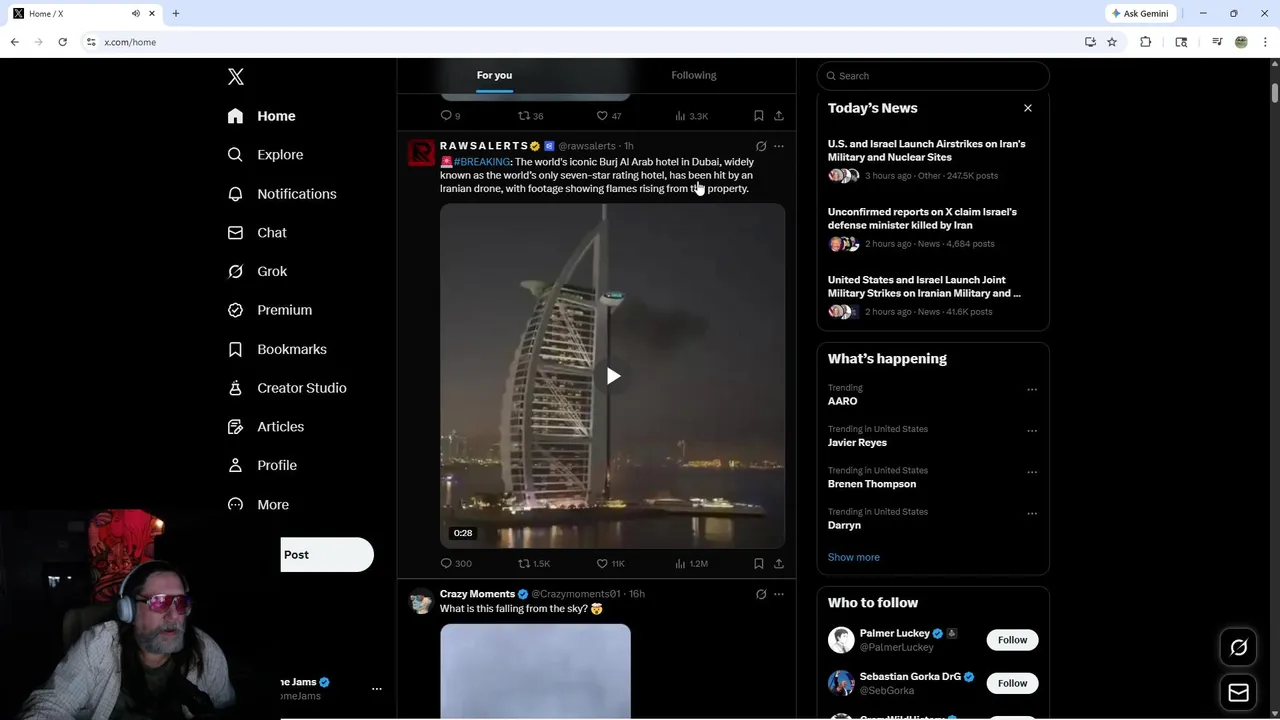The width and height of the screenshot is (1280, 720).
Task: Open trending topic Javier Reyes
Action: tap(857, 442)
